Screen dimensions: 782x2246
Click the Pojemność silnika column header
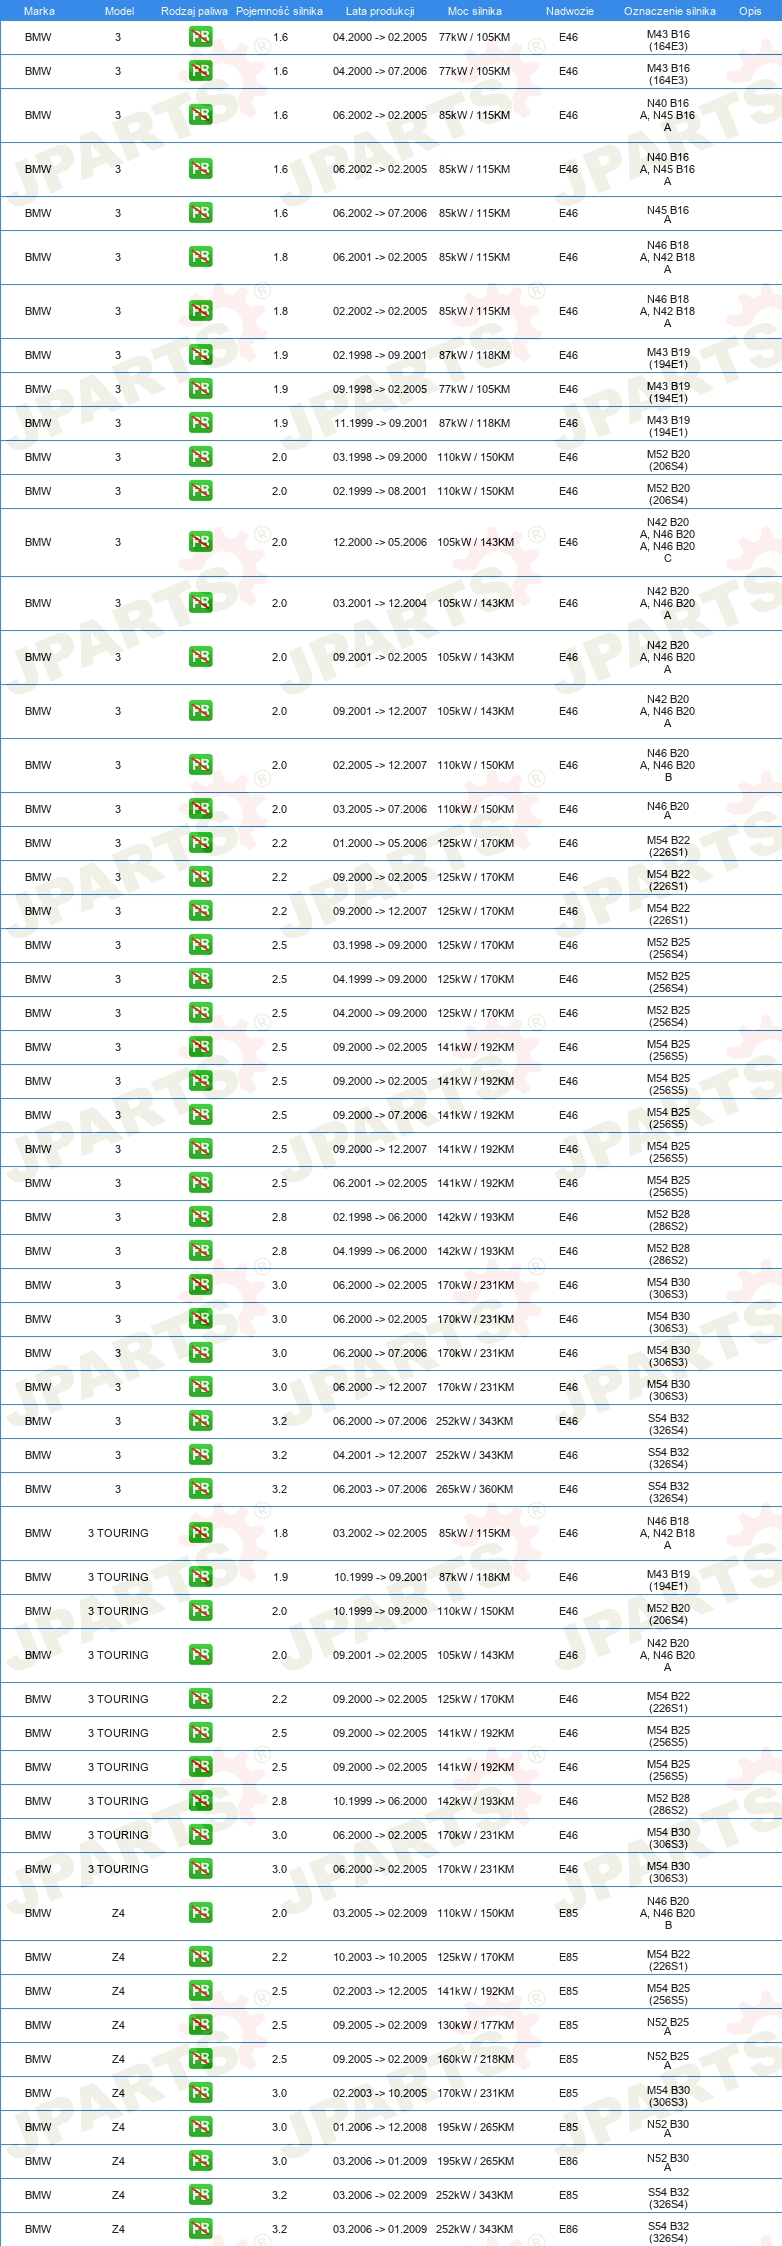click(x=279, y=11)
